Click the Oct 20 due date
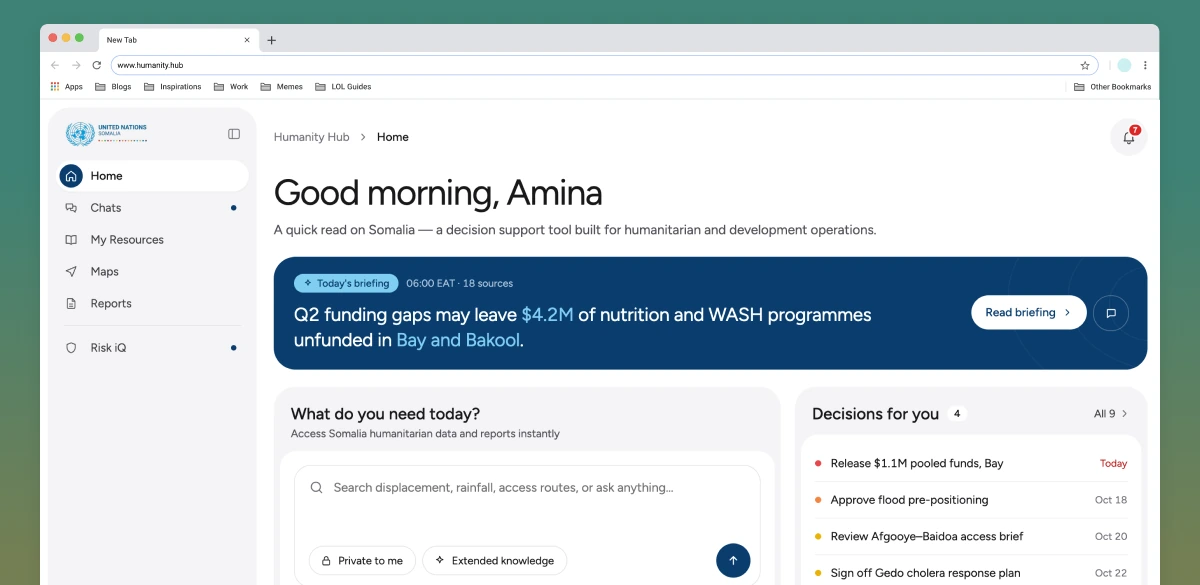This screenshot has height=585, width=1200. [1111, 537]
